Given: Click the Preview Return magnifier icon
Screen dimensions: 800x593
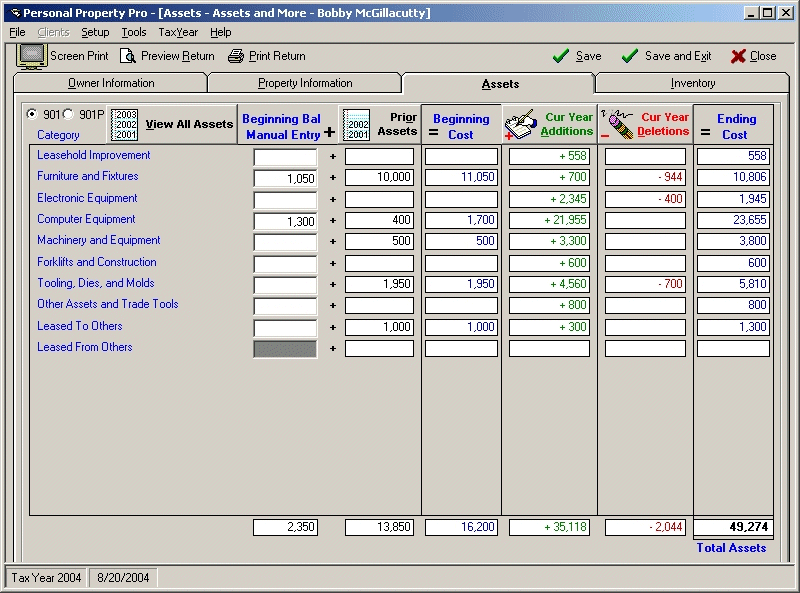Looking at the screenshot, I should (x=128, y=56).
